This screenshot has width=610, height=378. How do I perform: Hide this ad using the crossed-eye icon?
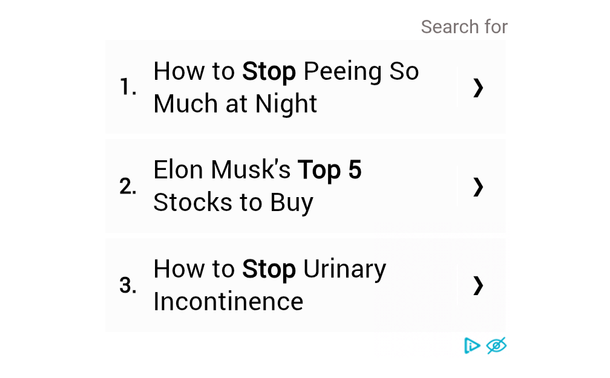(x=496, y=345)
